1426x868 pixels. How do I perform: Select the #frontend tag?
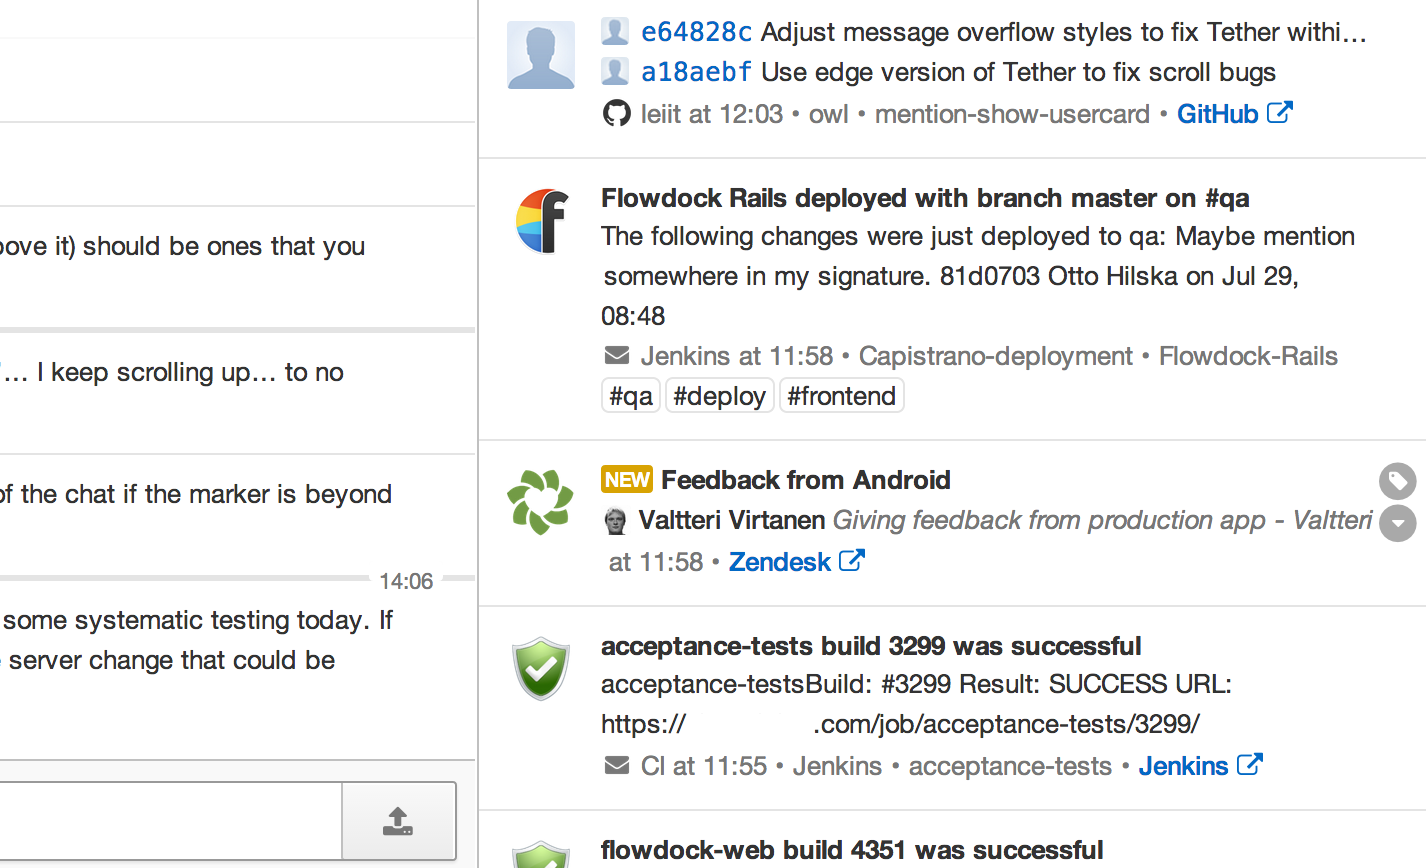tap(841, 395)
